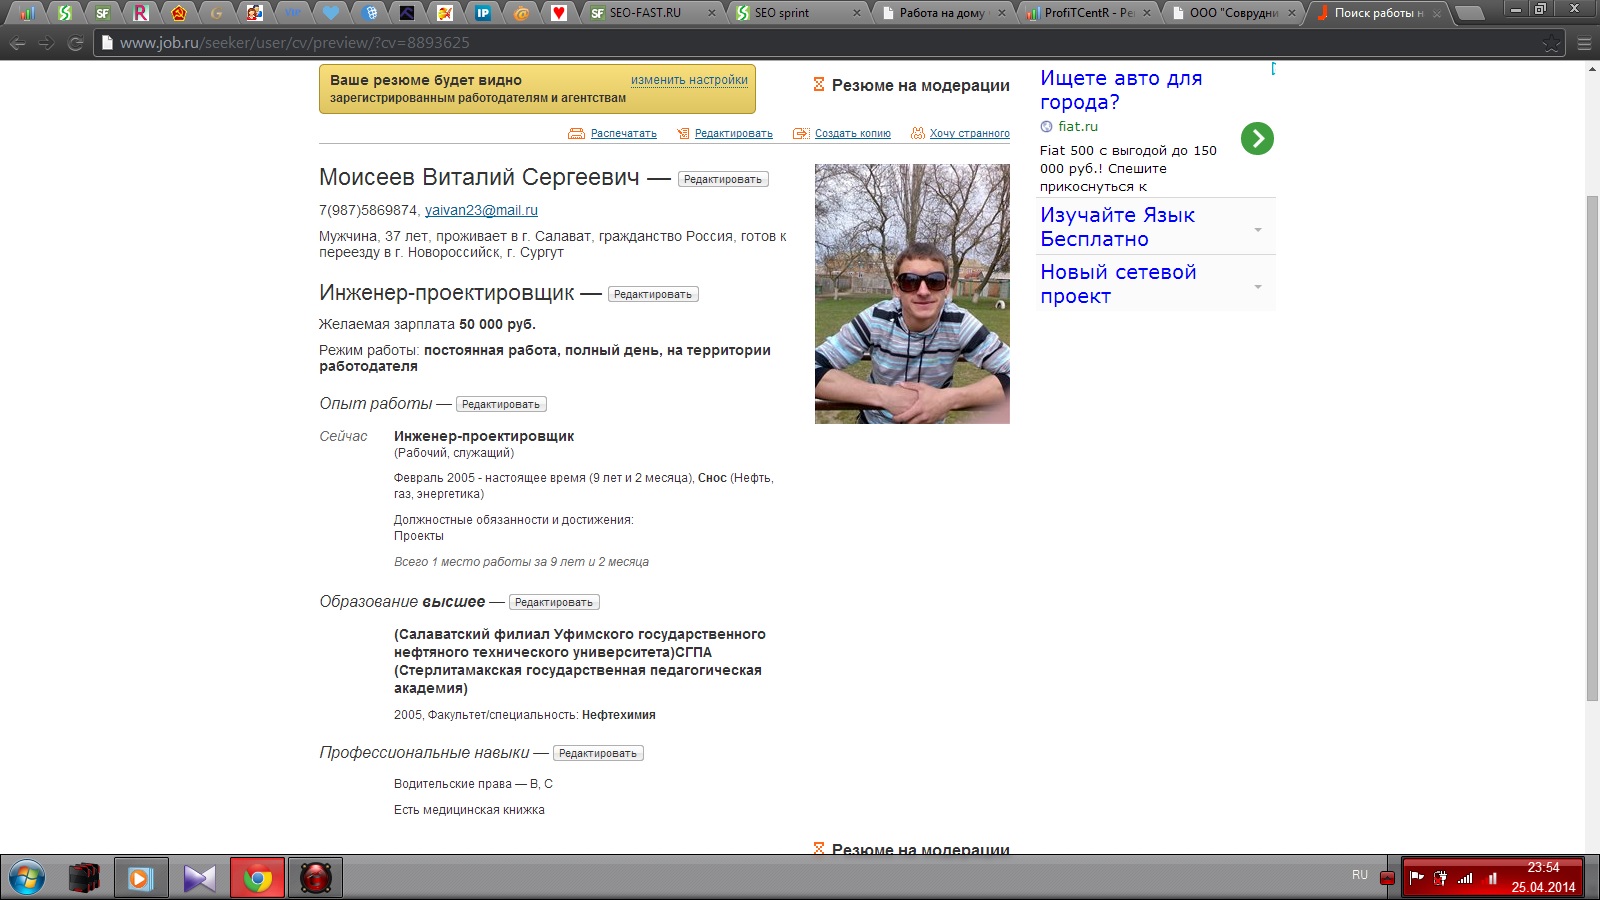Click the Есть медицинская книжка text
The height and width of the screenshot is (900, 1600).
pos(469,810)
